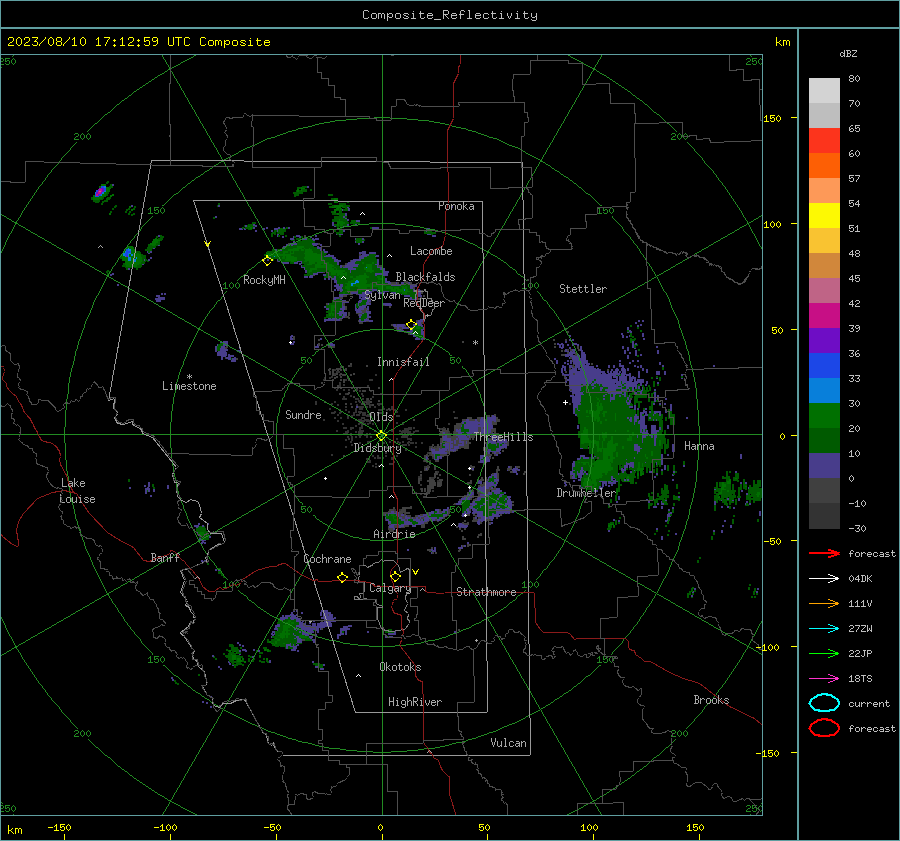The width and height of the screenshot is (900, 841).
Task: Click the Airdrie city label
Action: 394,534
